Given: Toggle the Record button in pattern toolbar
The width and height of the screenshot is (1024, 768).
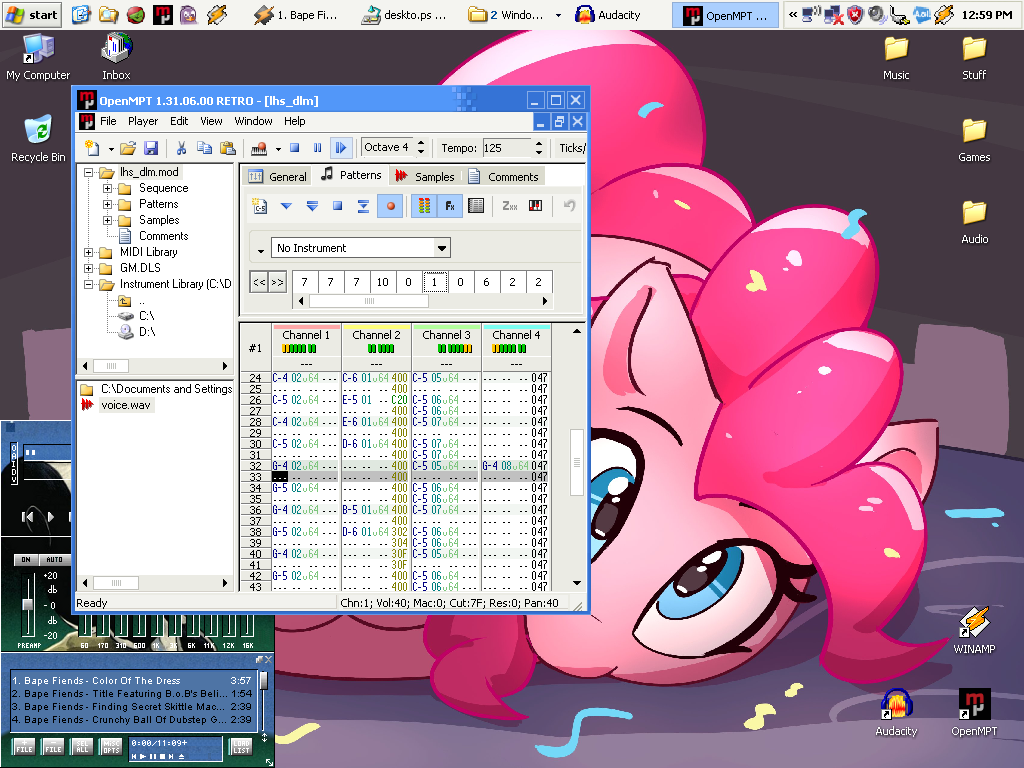Looking at the screenshot, I should pos(390,206).
